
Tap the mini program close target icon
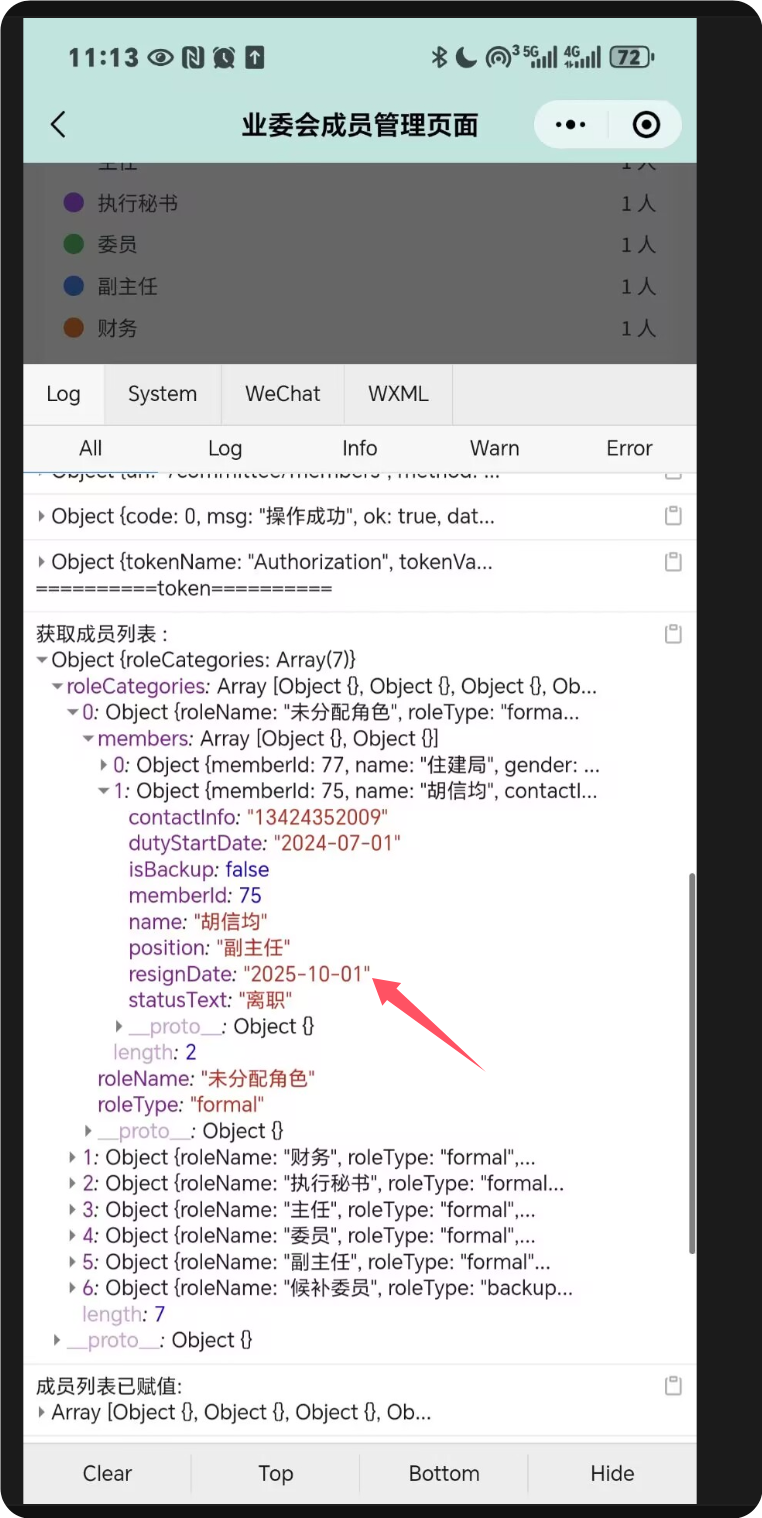(x=647, y=125)
